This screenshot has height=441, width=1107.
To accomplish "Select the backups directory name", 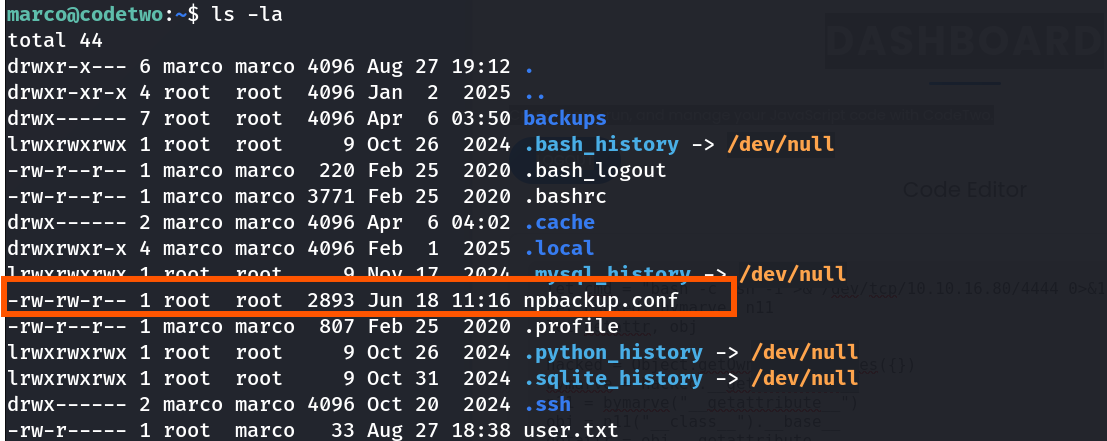I will click(565, 118).
